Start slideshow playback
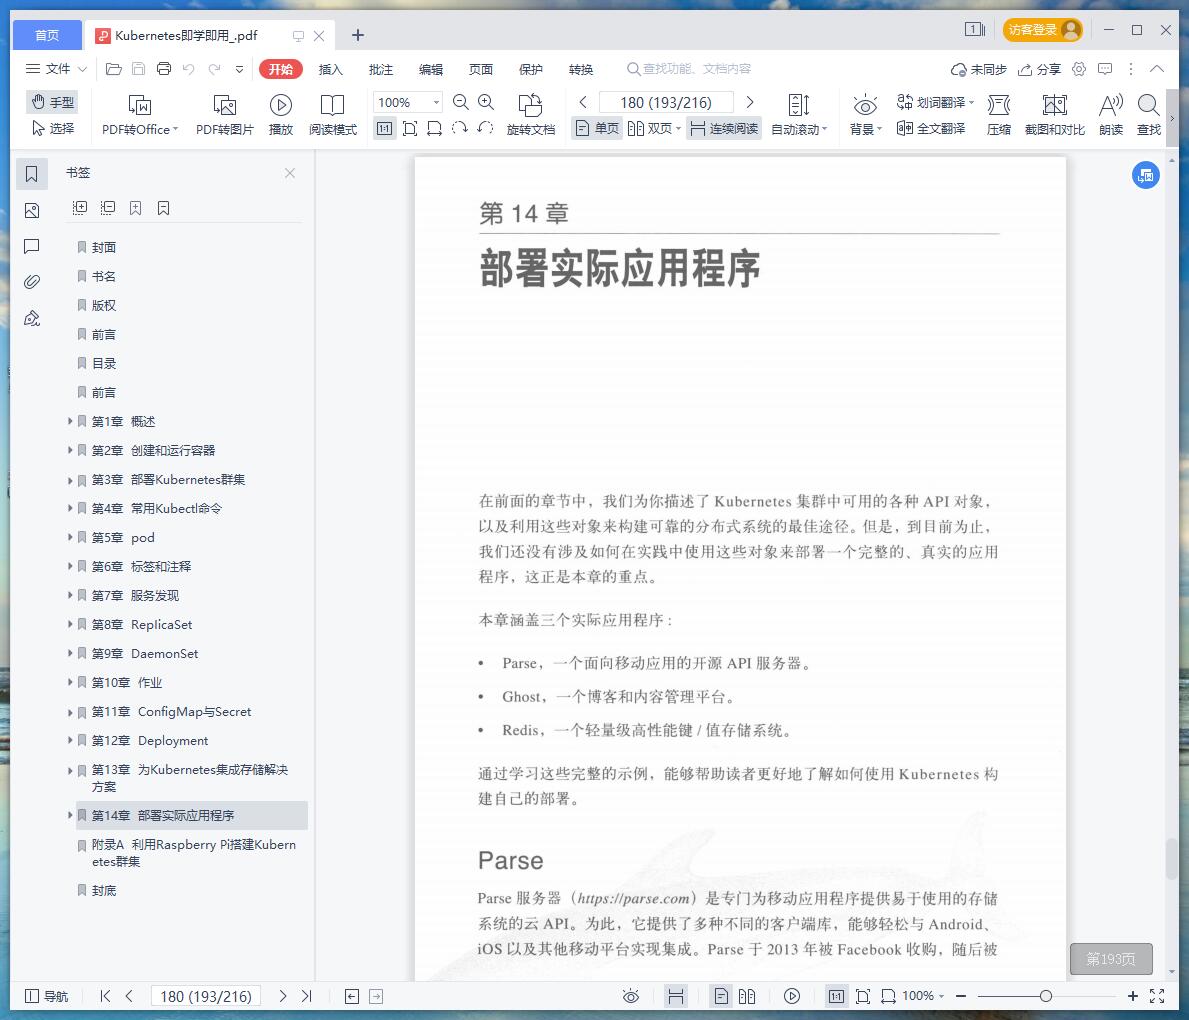 pyautogui.click(x=281, y=115)
